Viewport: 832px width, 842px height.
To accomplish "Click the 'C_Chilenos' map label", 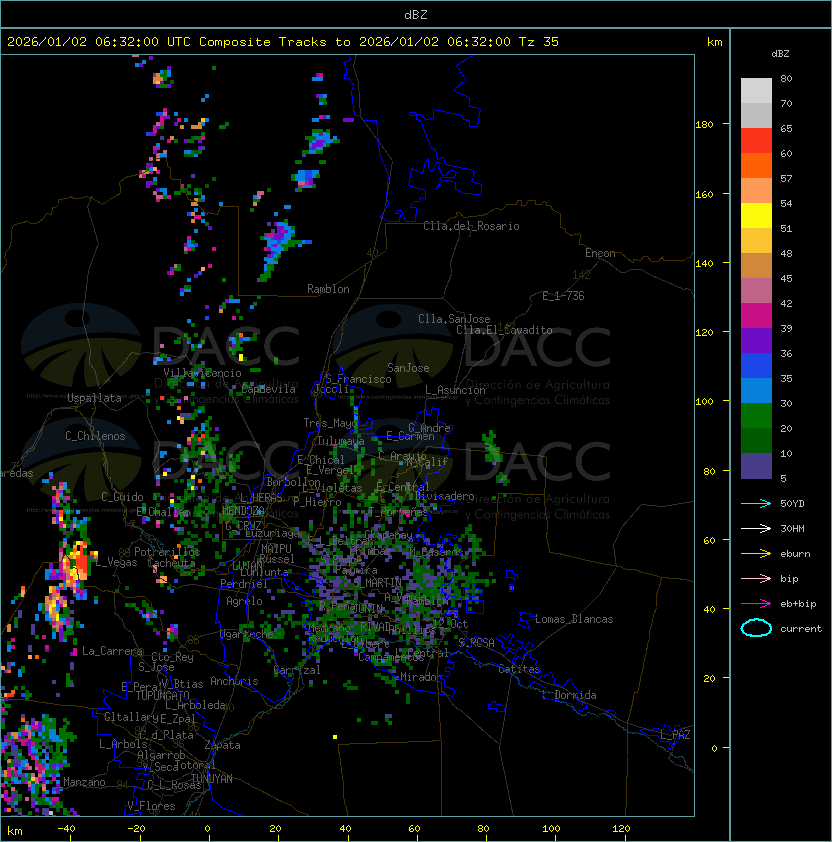I will (x=95, y=436).
